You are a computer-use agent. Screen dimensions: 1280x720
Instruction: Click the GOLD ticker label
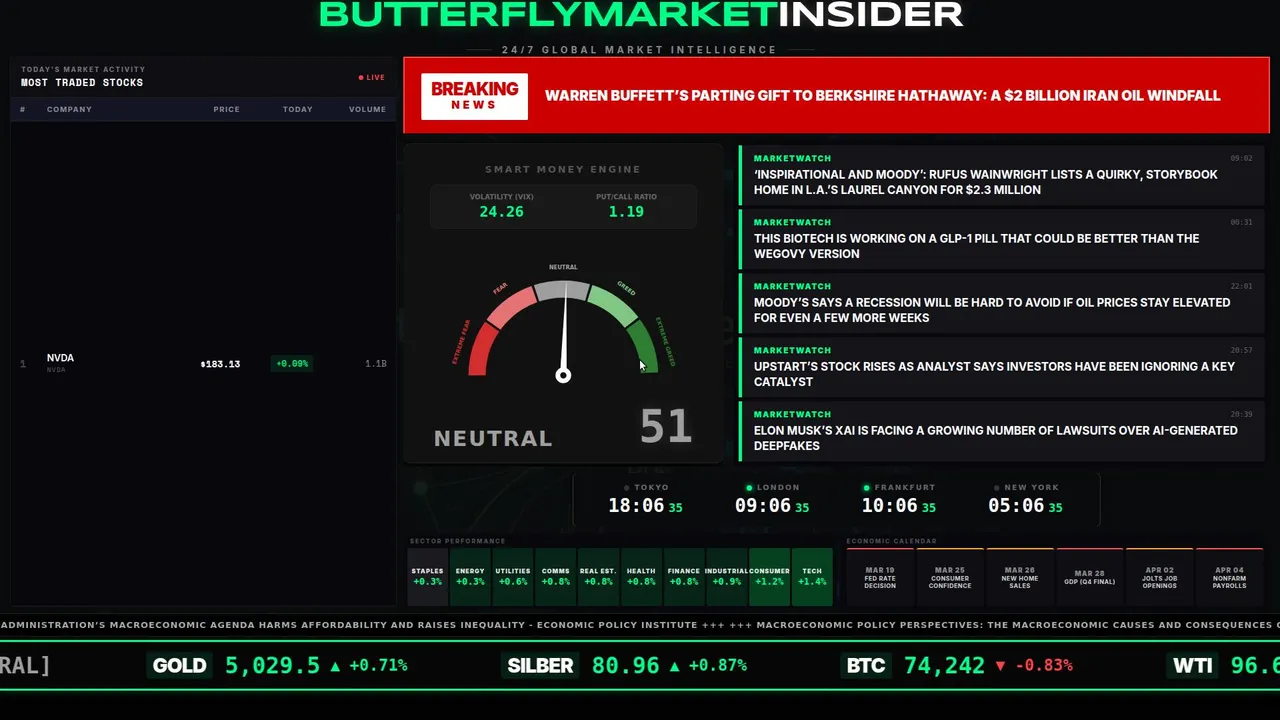[x=180, y=666]
